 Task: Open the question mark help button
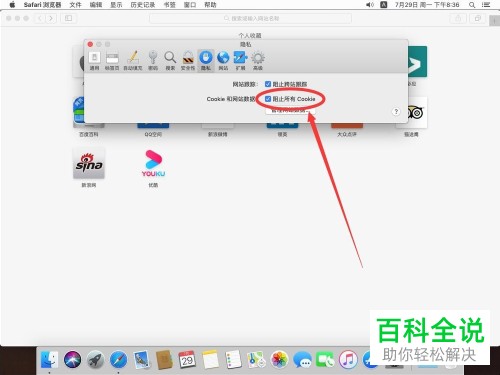tap(396, 112)
